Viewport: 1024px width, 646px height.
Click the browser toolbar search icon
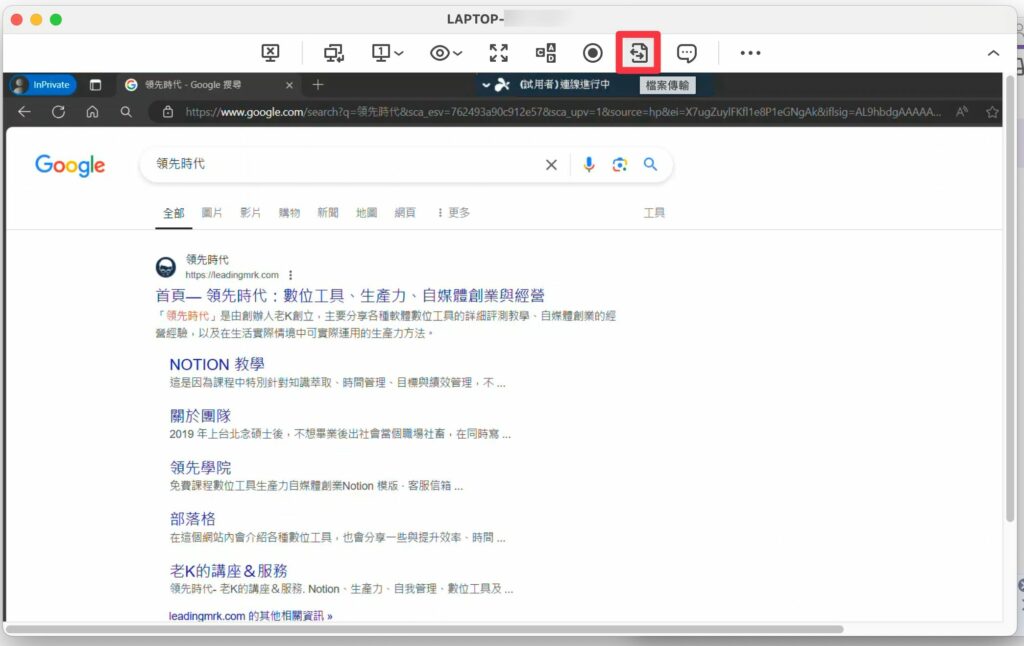click(x=126, y=112)
